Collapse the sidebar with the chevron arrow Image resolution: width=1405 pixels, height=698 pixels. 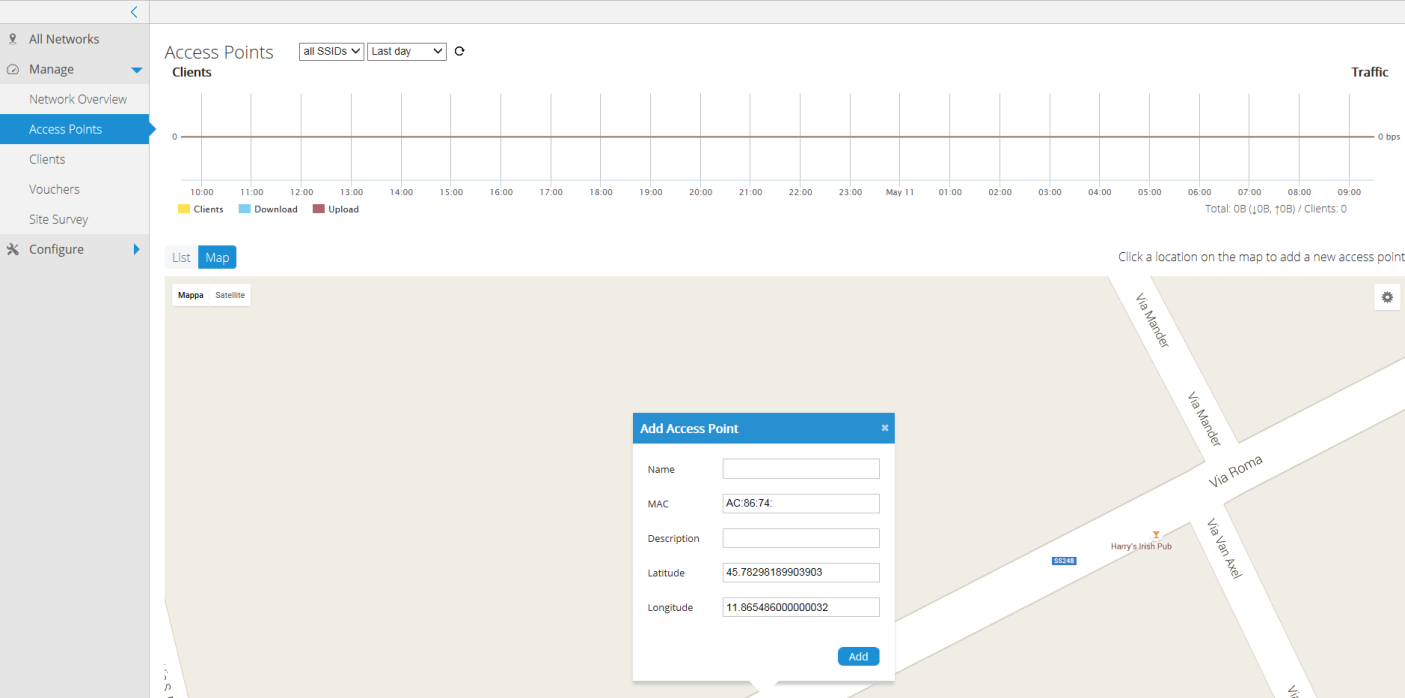(x=134, y=12)
